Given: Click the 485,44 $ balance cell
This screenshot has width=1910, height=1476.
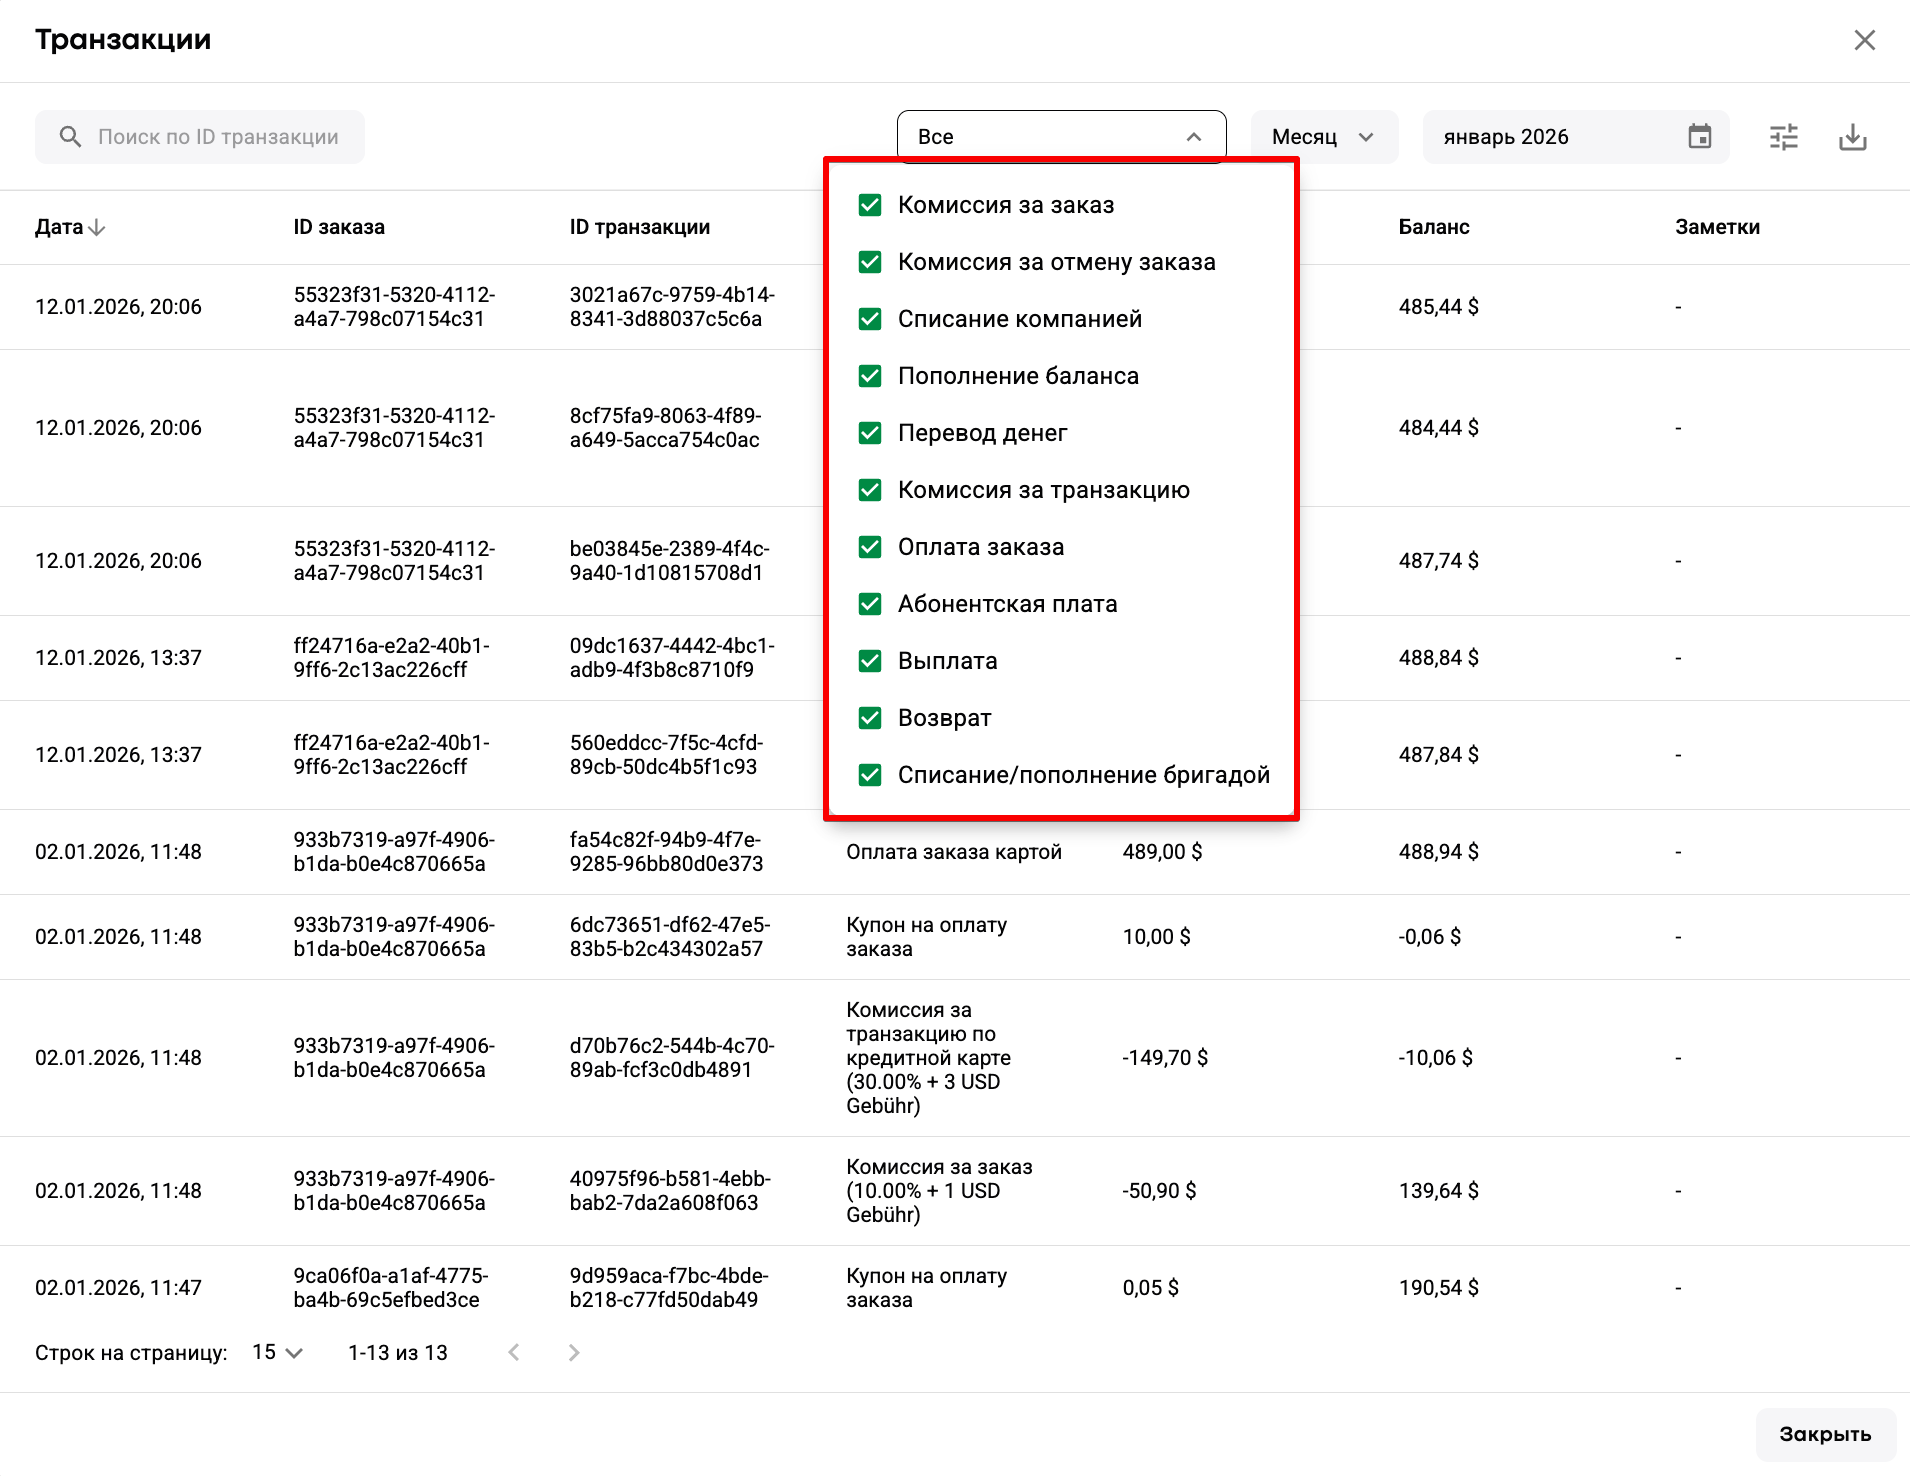Looking at the screenshot, I should pyautogui.click(x=1438, y=307).
